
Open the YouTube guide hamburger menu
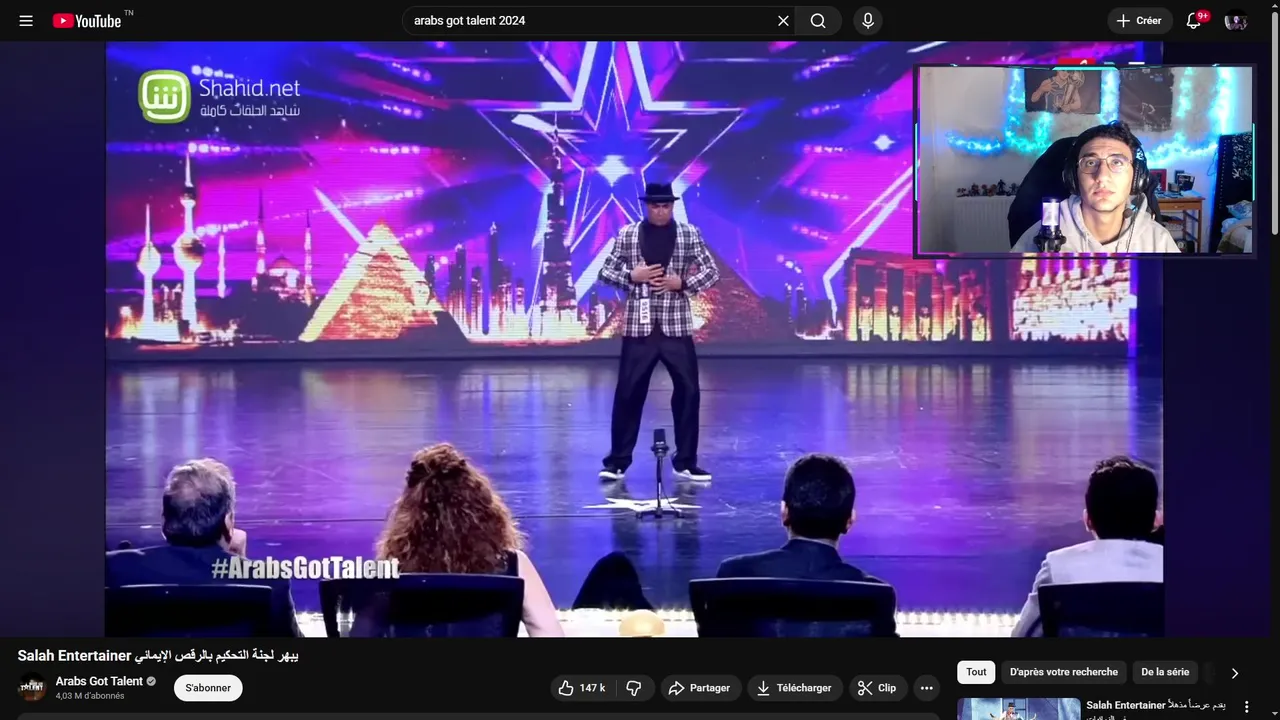26,21
